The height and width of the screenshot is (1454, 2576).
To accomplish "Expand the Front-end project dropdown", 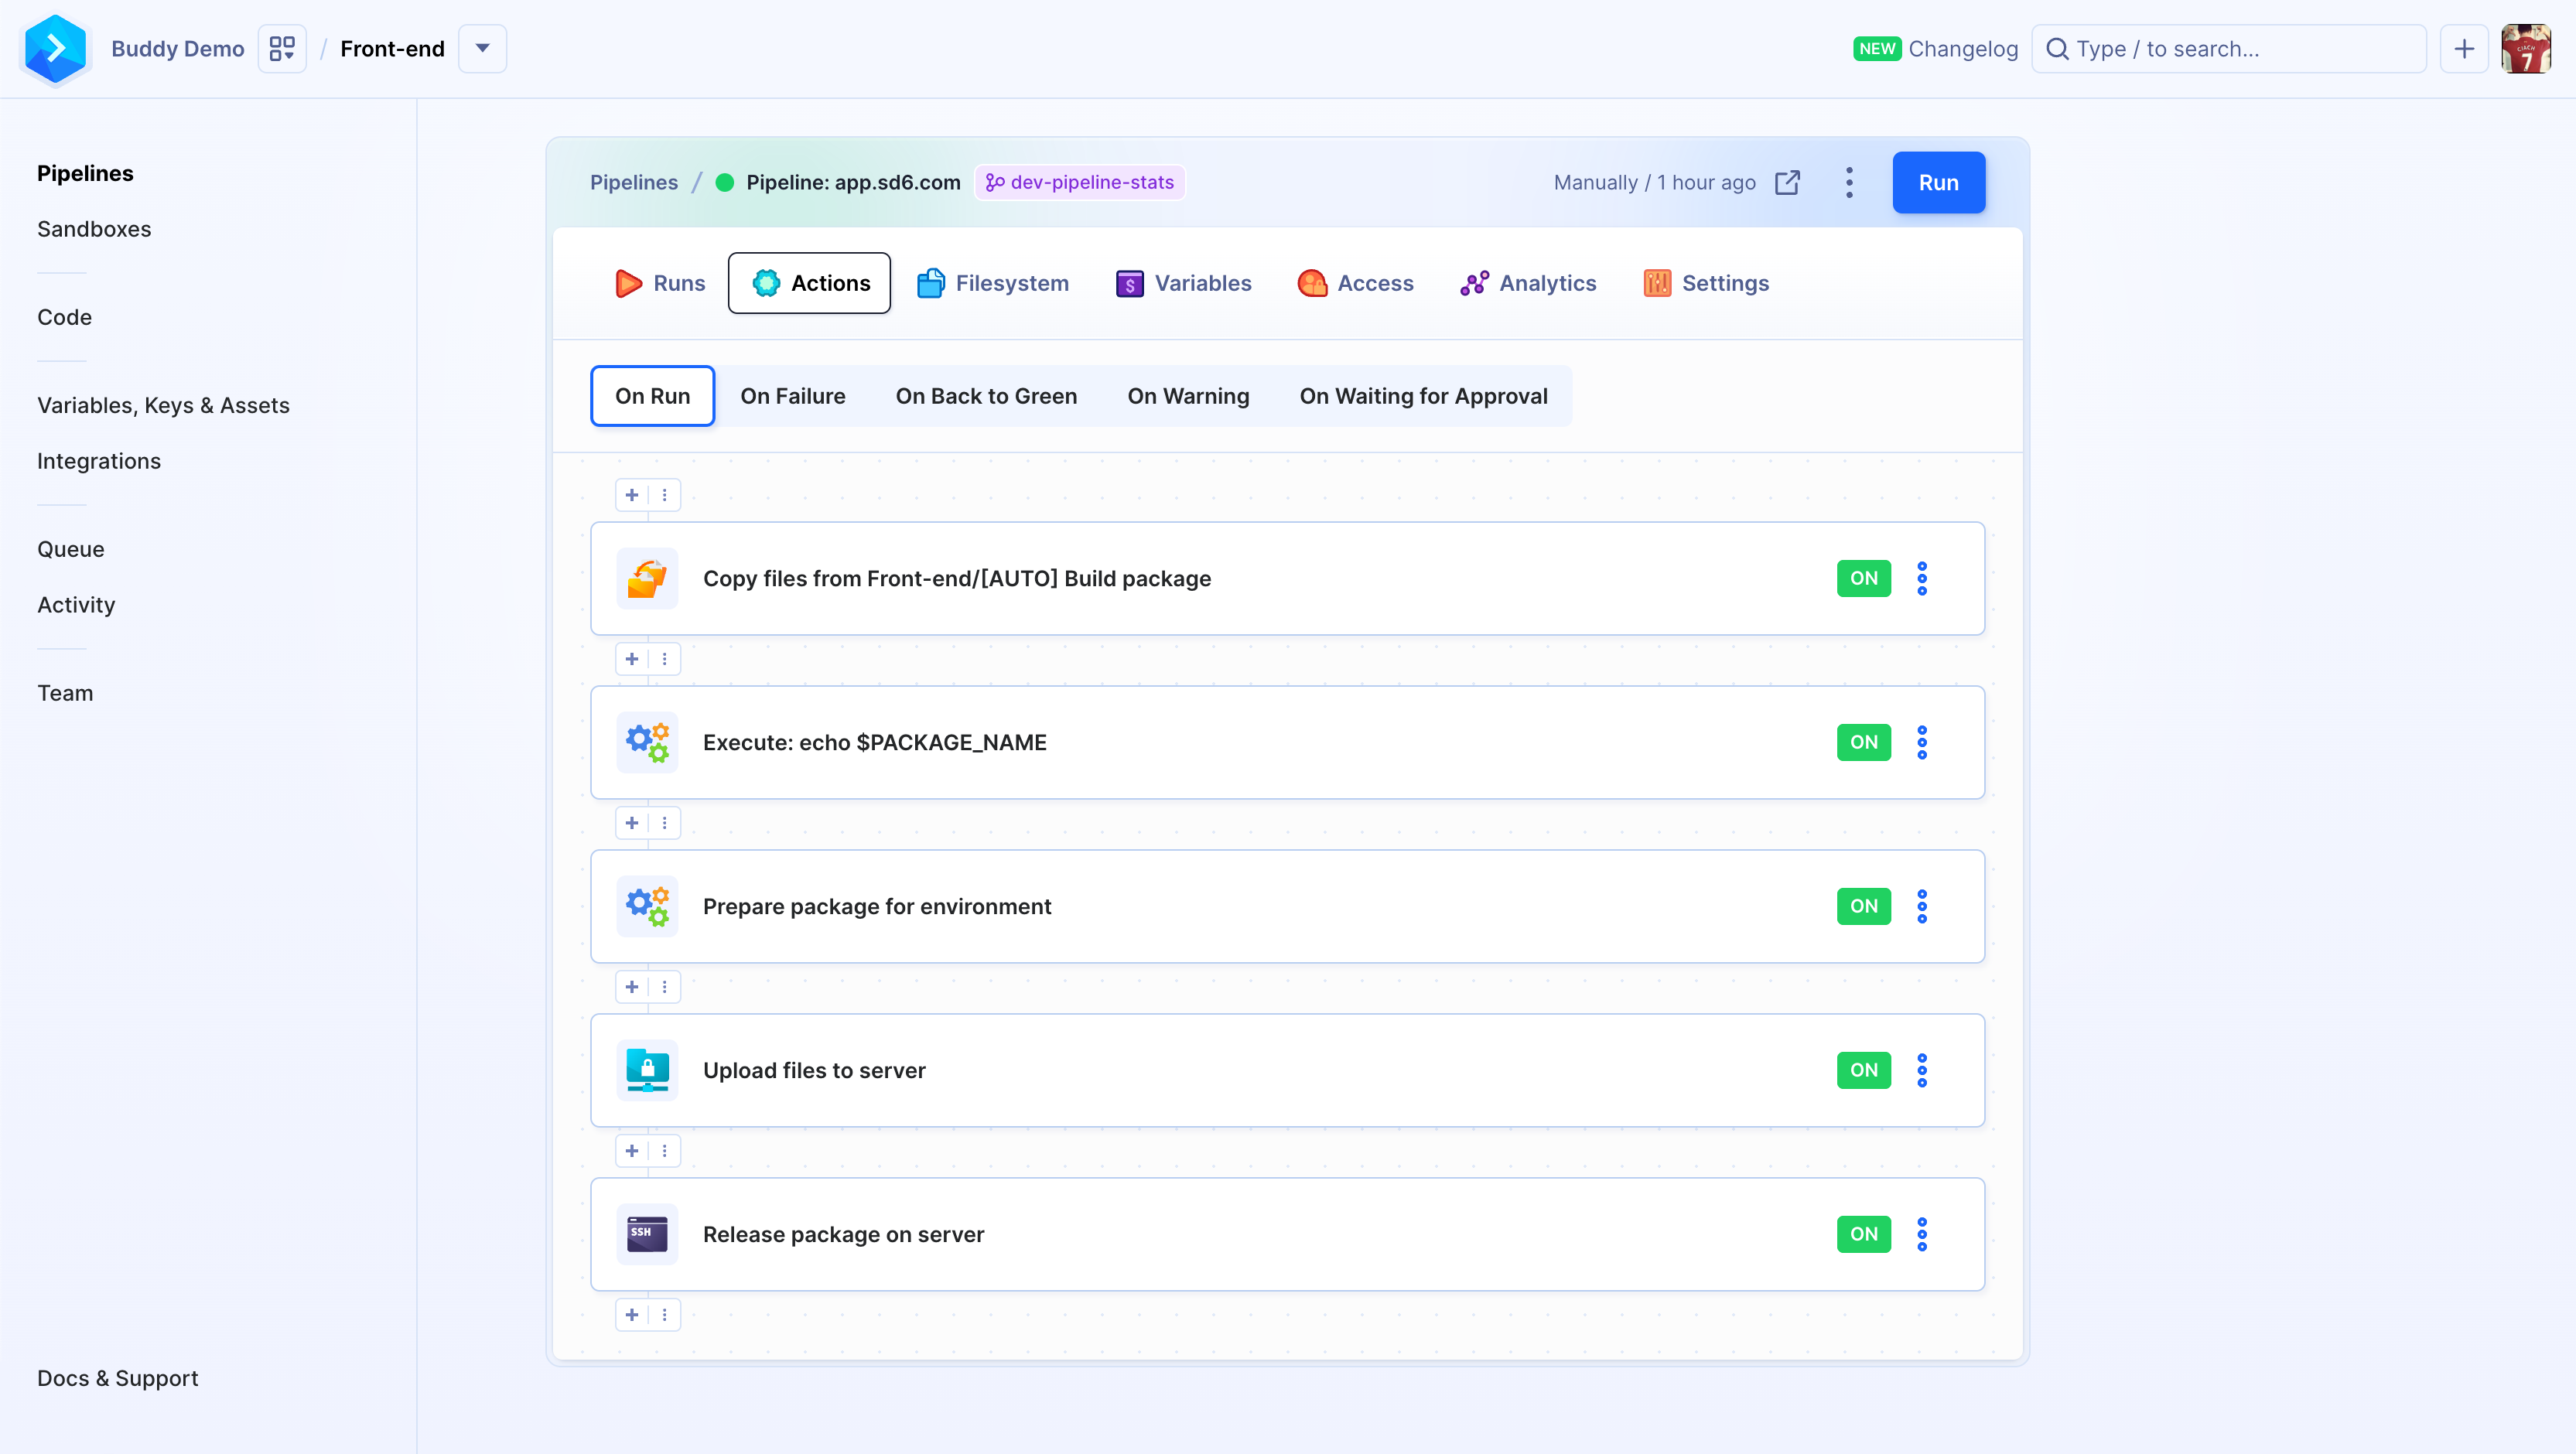I will [481, 49].
